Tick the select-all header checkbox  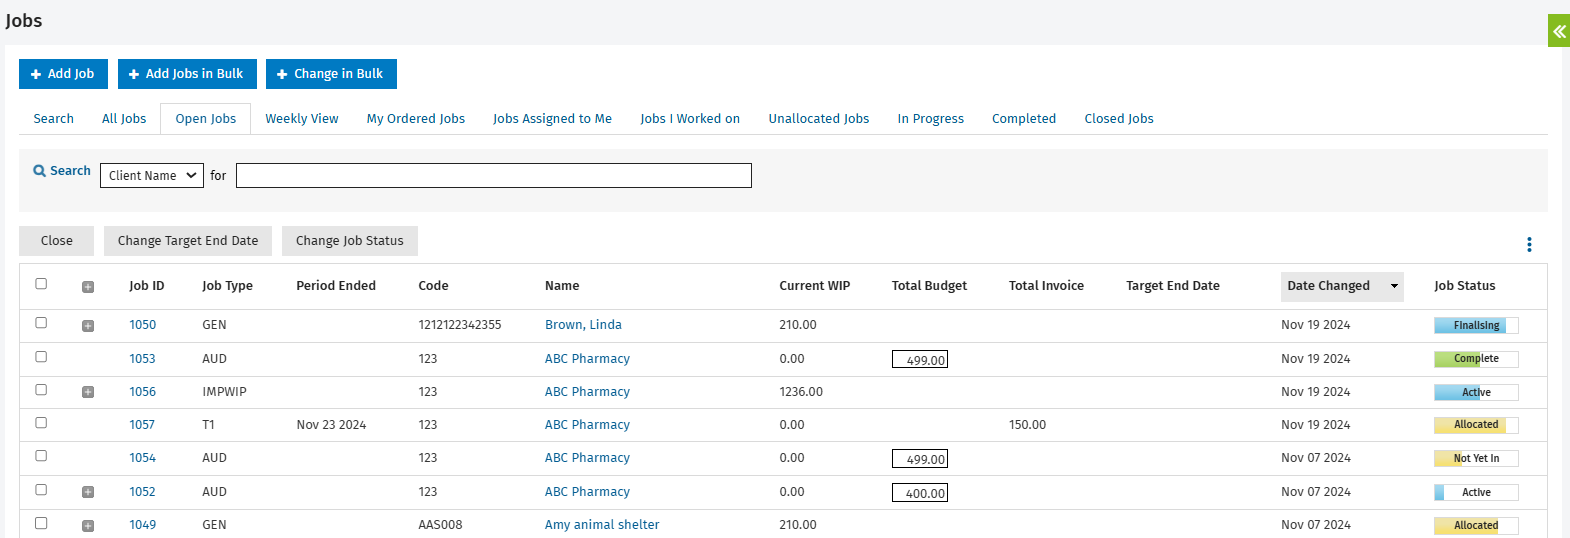coord(41,284)
